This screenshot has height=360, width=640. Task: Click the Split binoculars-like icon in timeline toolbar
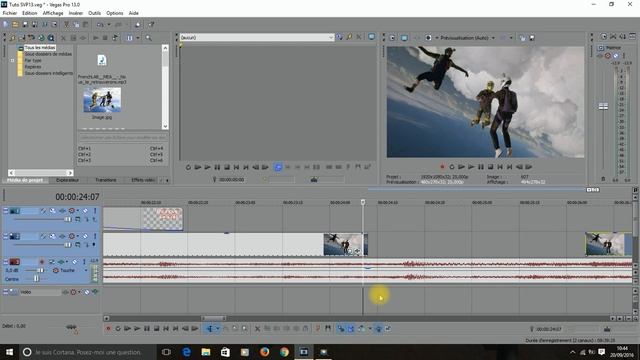[328, 329]
